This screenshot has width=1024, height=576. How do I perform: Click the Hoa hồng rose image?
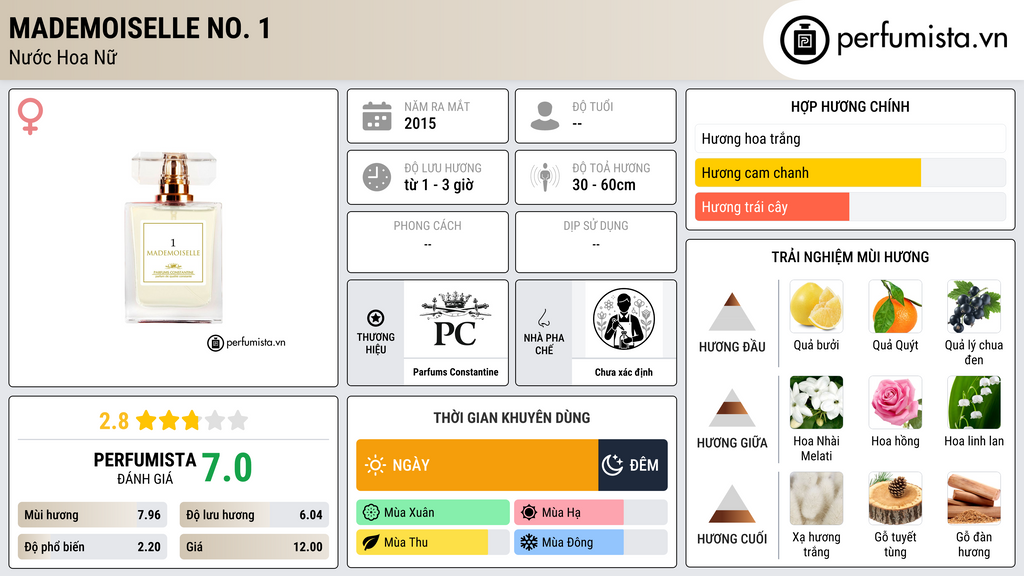(x=895, y=402)
